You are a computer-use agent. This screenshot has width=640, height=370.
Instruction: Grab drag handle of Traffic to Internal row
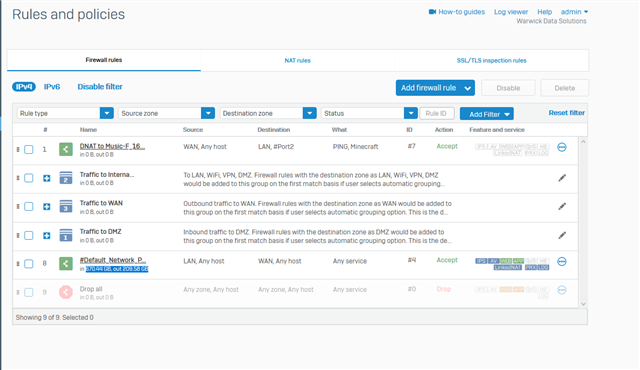point(18,178)
